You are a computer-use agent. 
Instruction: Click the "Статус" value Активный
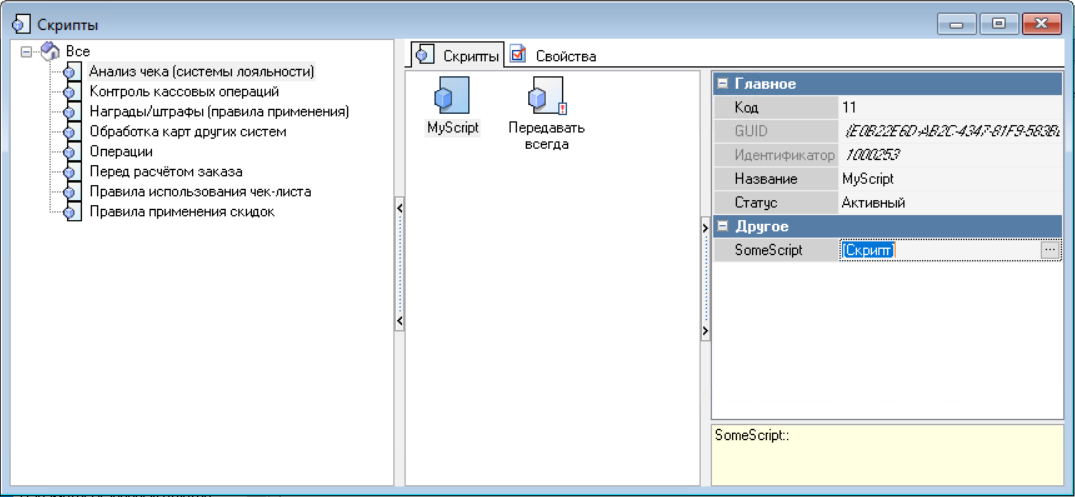[873, 203]
